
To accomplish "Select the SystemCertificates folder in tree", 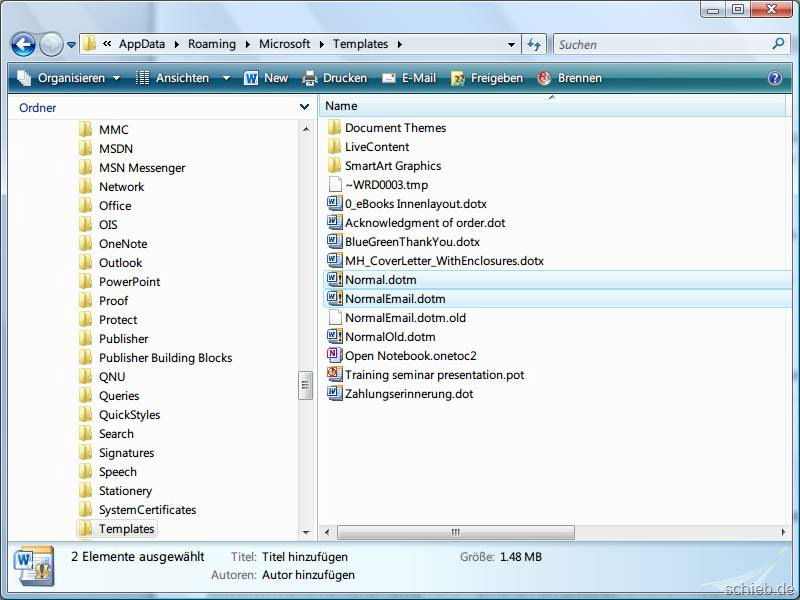I will coord(138,510).
